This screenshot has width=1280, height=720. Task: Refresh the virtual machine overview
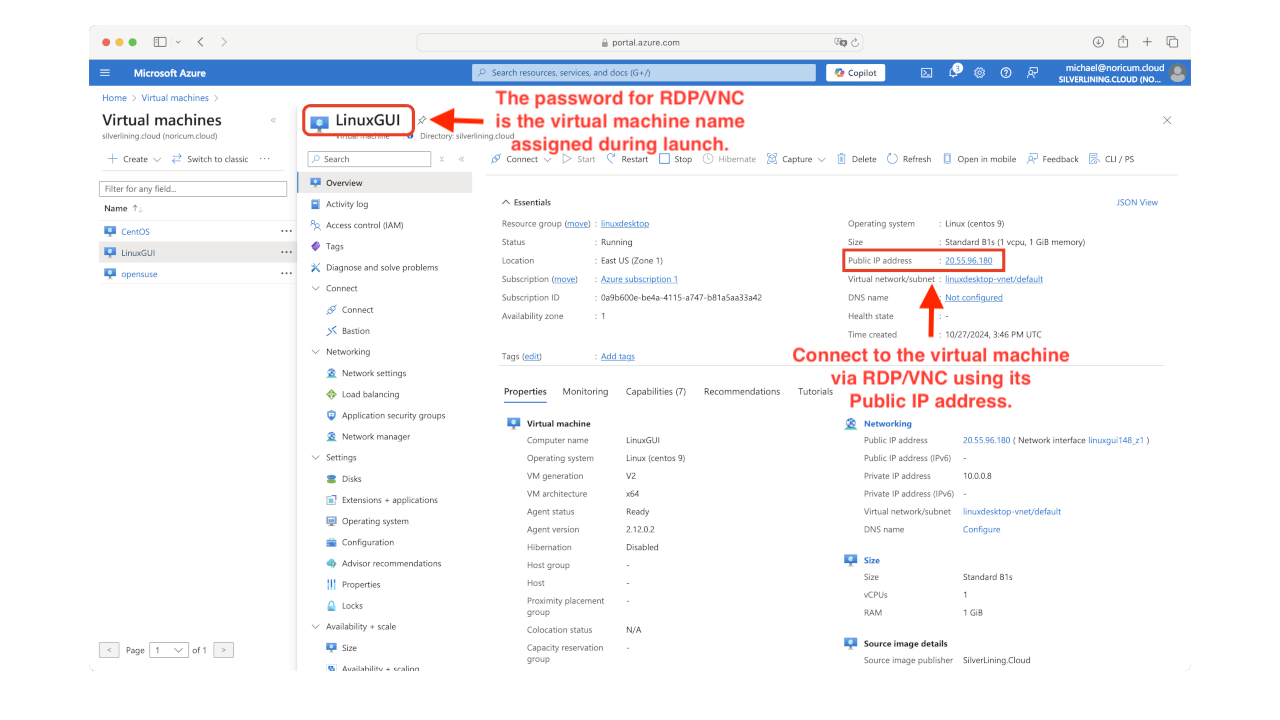[x=909, y=159]
